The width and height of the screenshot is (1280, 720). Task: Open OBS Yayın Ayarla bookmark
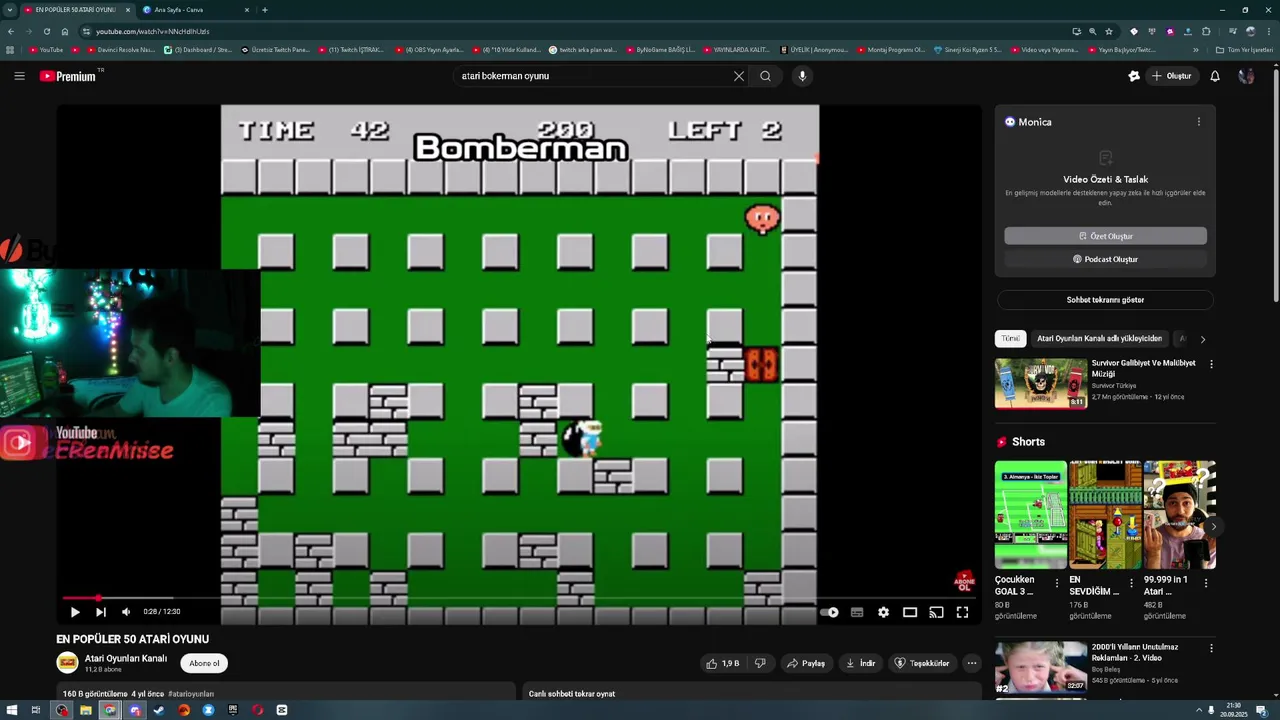pos(429,50)
